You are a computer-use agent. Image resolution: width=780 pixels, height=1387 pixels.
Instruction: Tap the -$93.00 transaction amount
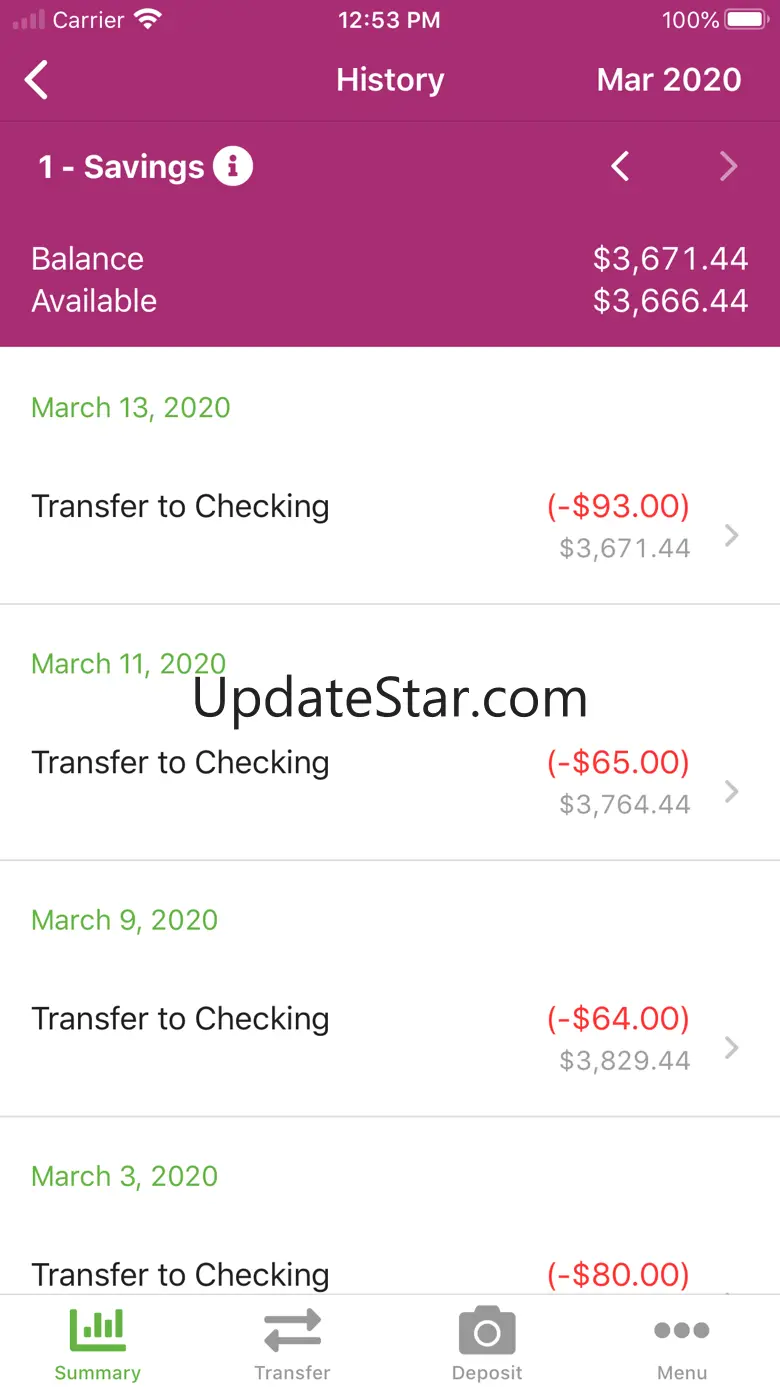click(x=618, y=506)
